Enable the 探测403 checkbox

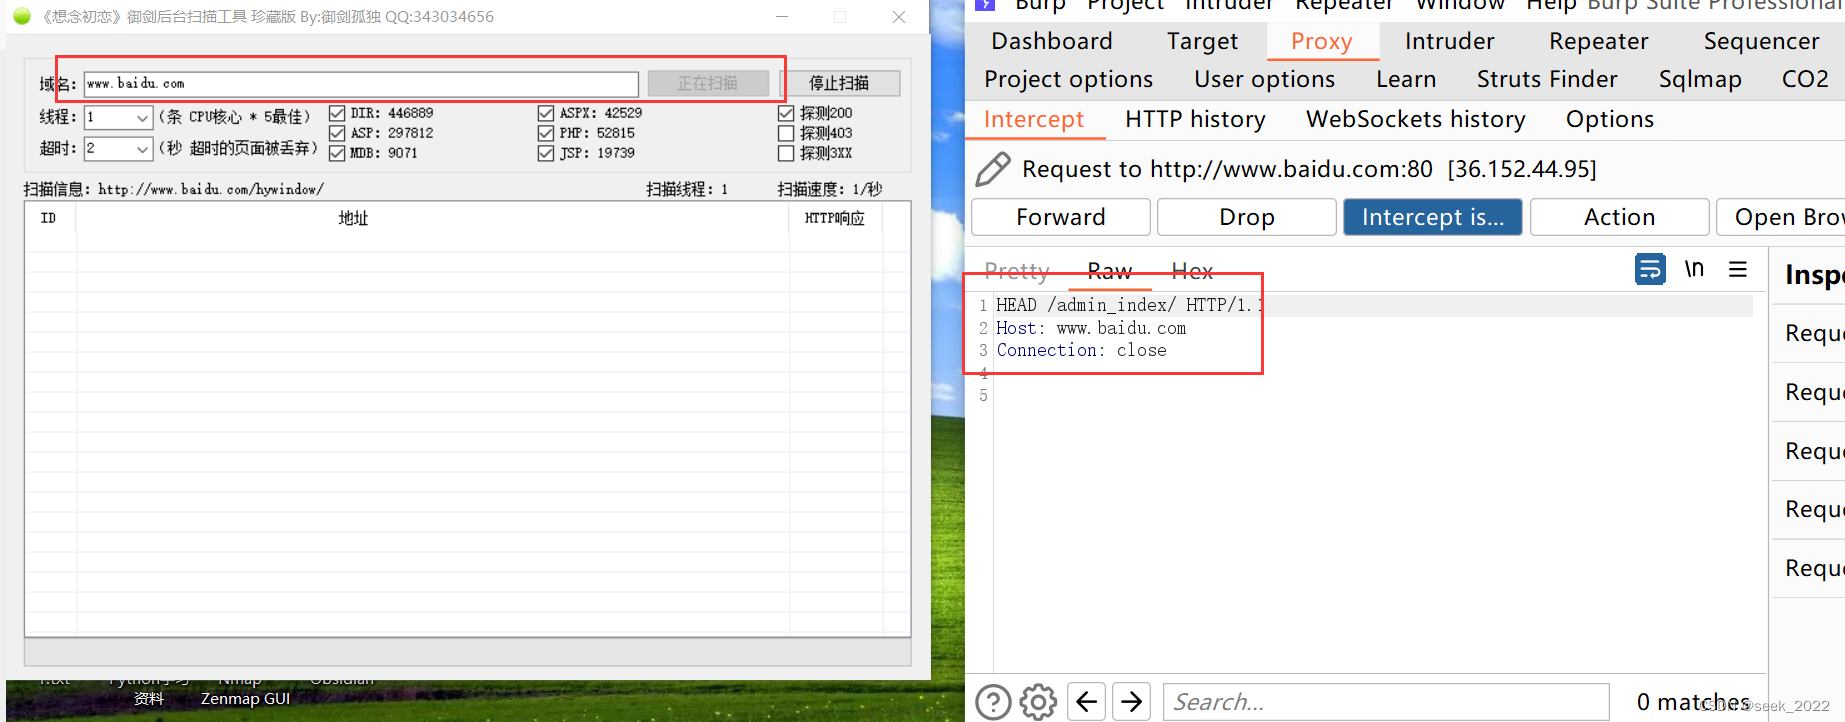(786, 133)
